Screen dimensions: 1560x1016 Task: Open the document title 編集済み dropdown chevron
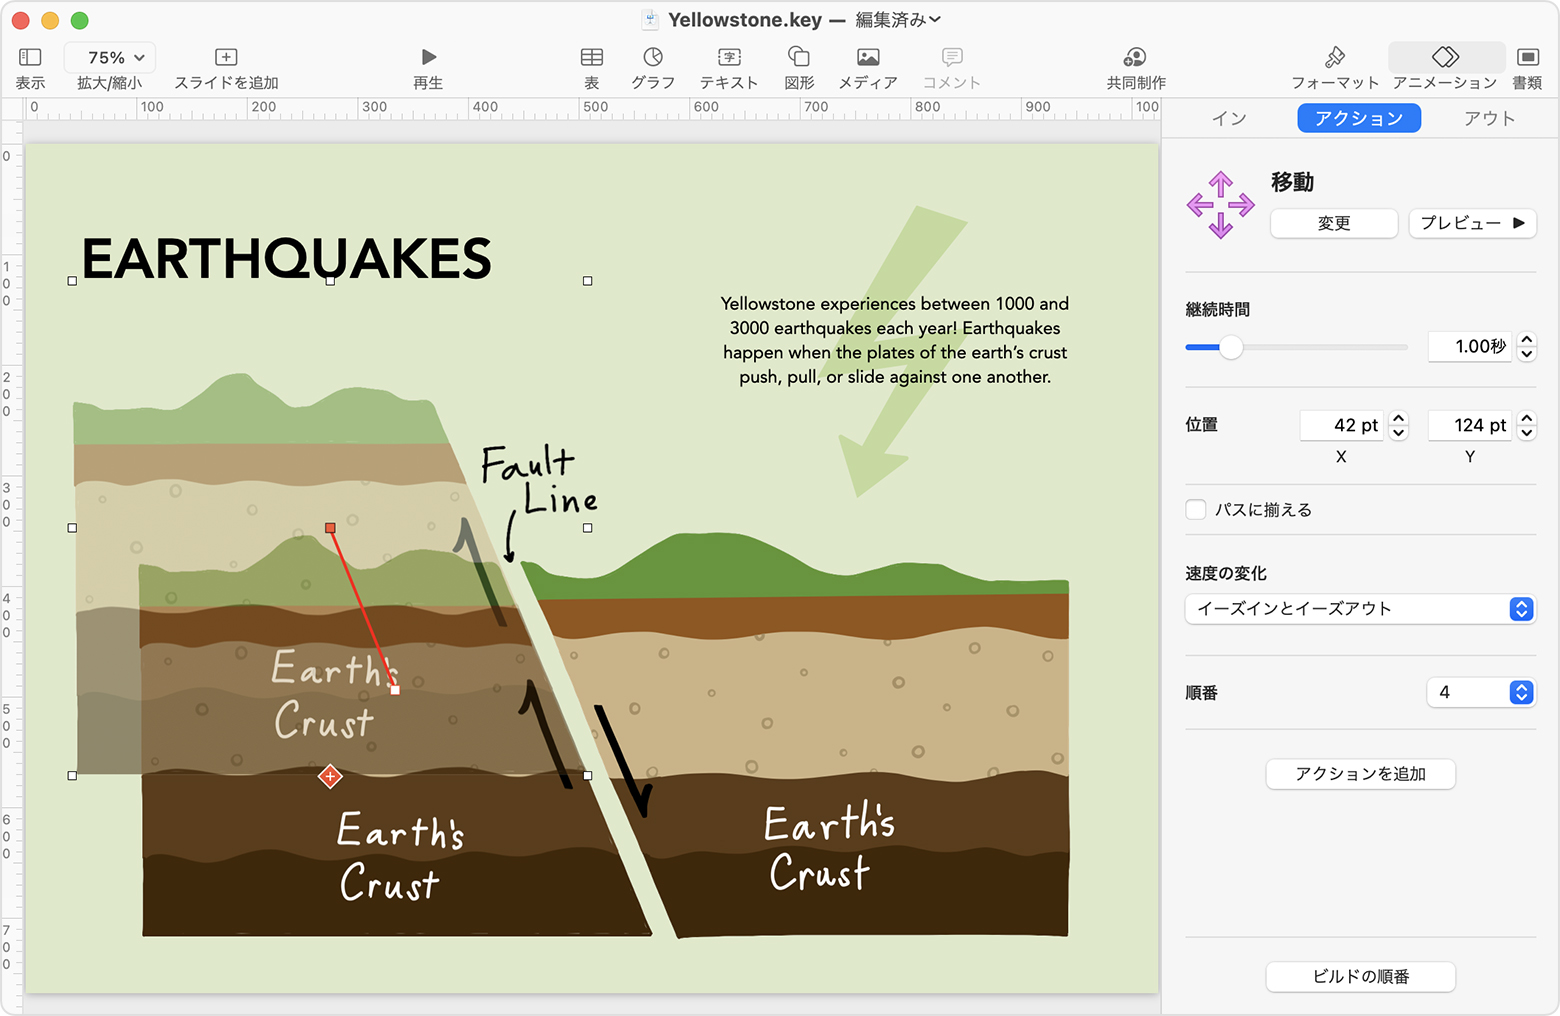(x=935, y=20)
